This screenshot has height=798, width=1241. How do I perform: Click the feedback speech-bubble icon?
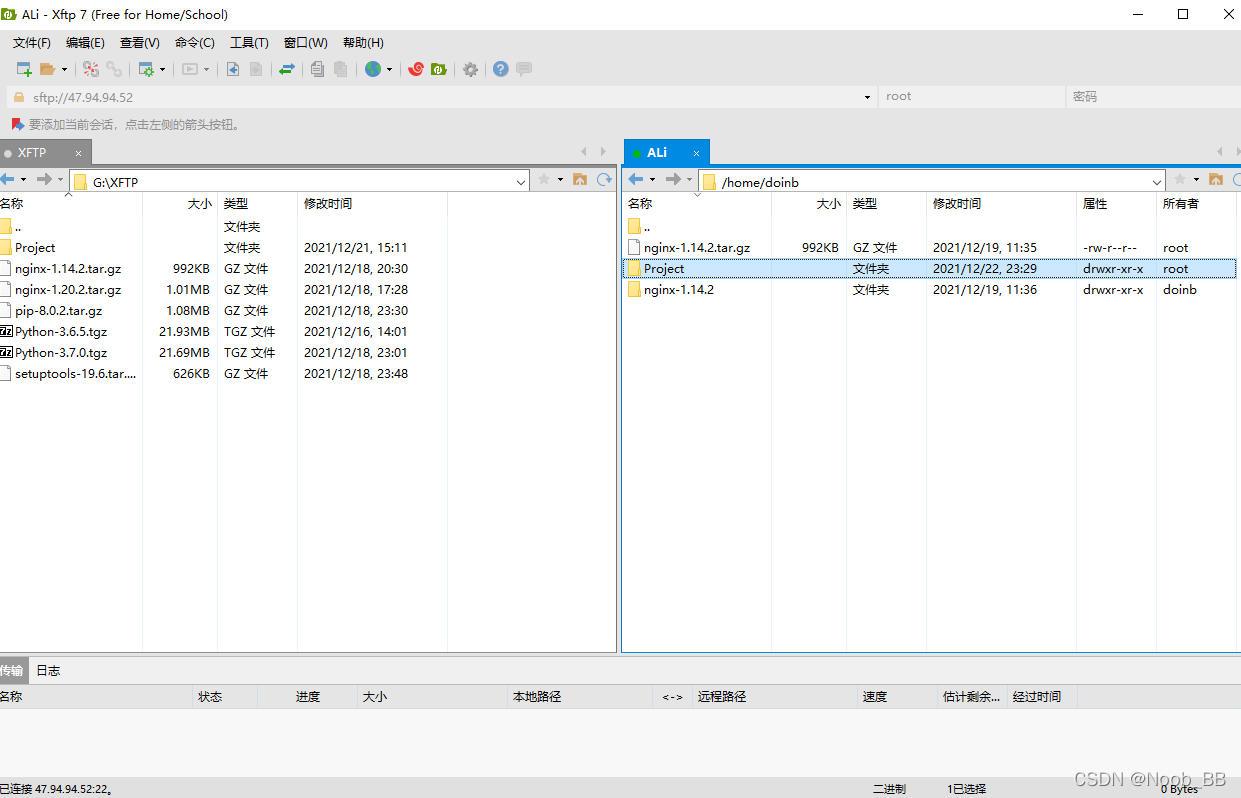pos(524,69)
